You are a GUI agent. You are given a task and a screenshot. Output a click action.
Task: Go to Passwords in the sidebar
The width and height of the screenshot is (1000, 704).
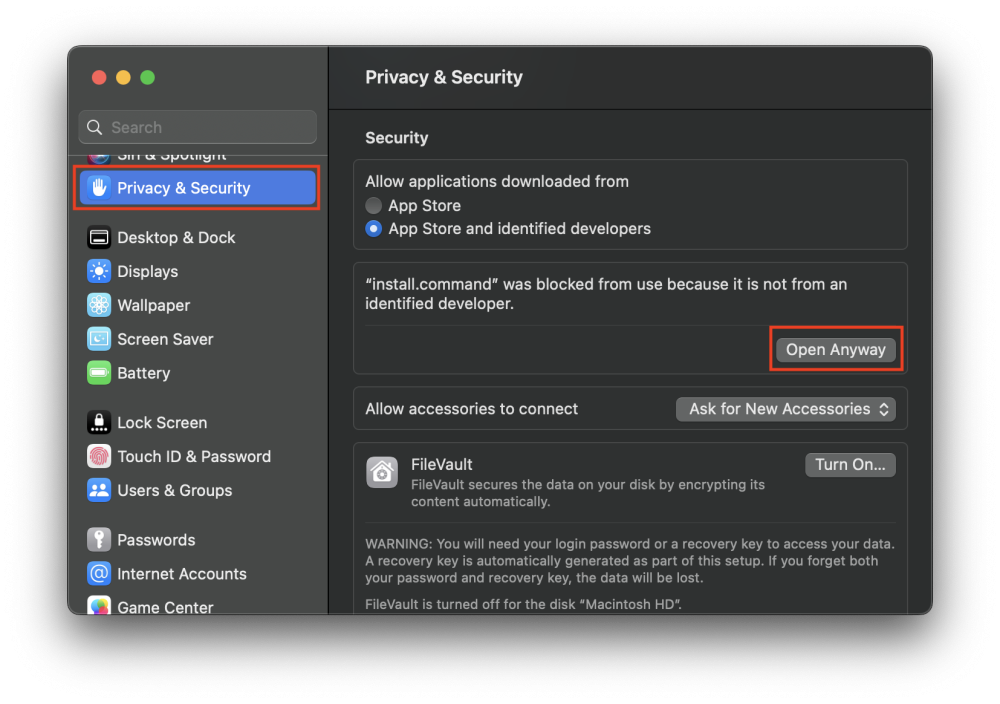(x=156, y=540)
